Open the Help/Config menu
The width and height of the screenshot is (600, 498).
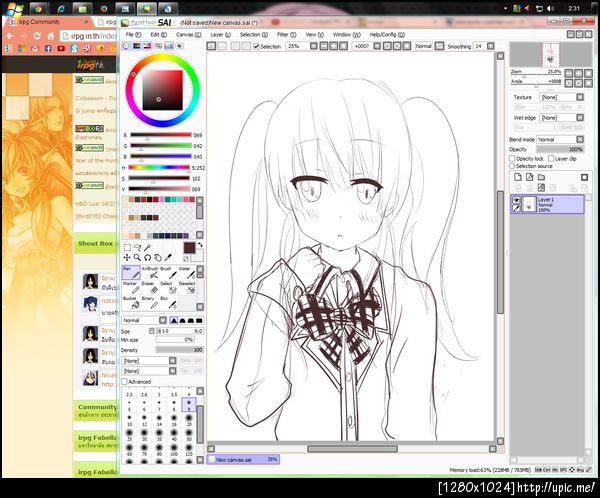387,34
